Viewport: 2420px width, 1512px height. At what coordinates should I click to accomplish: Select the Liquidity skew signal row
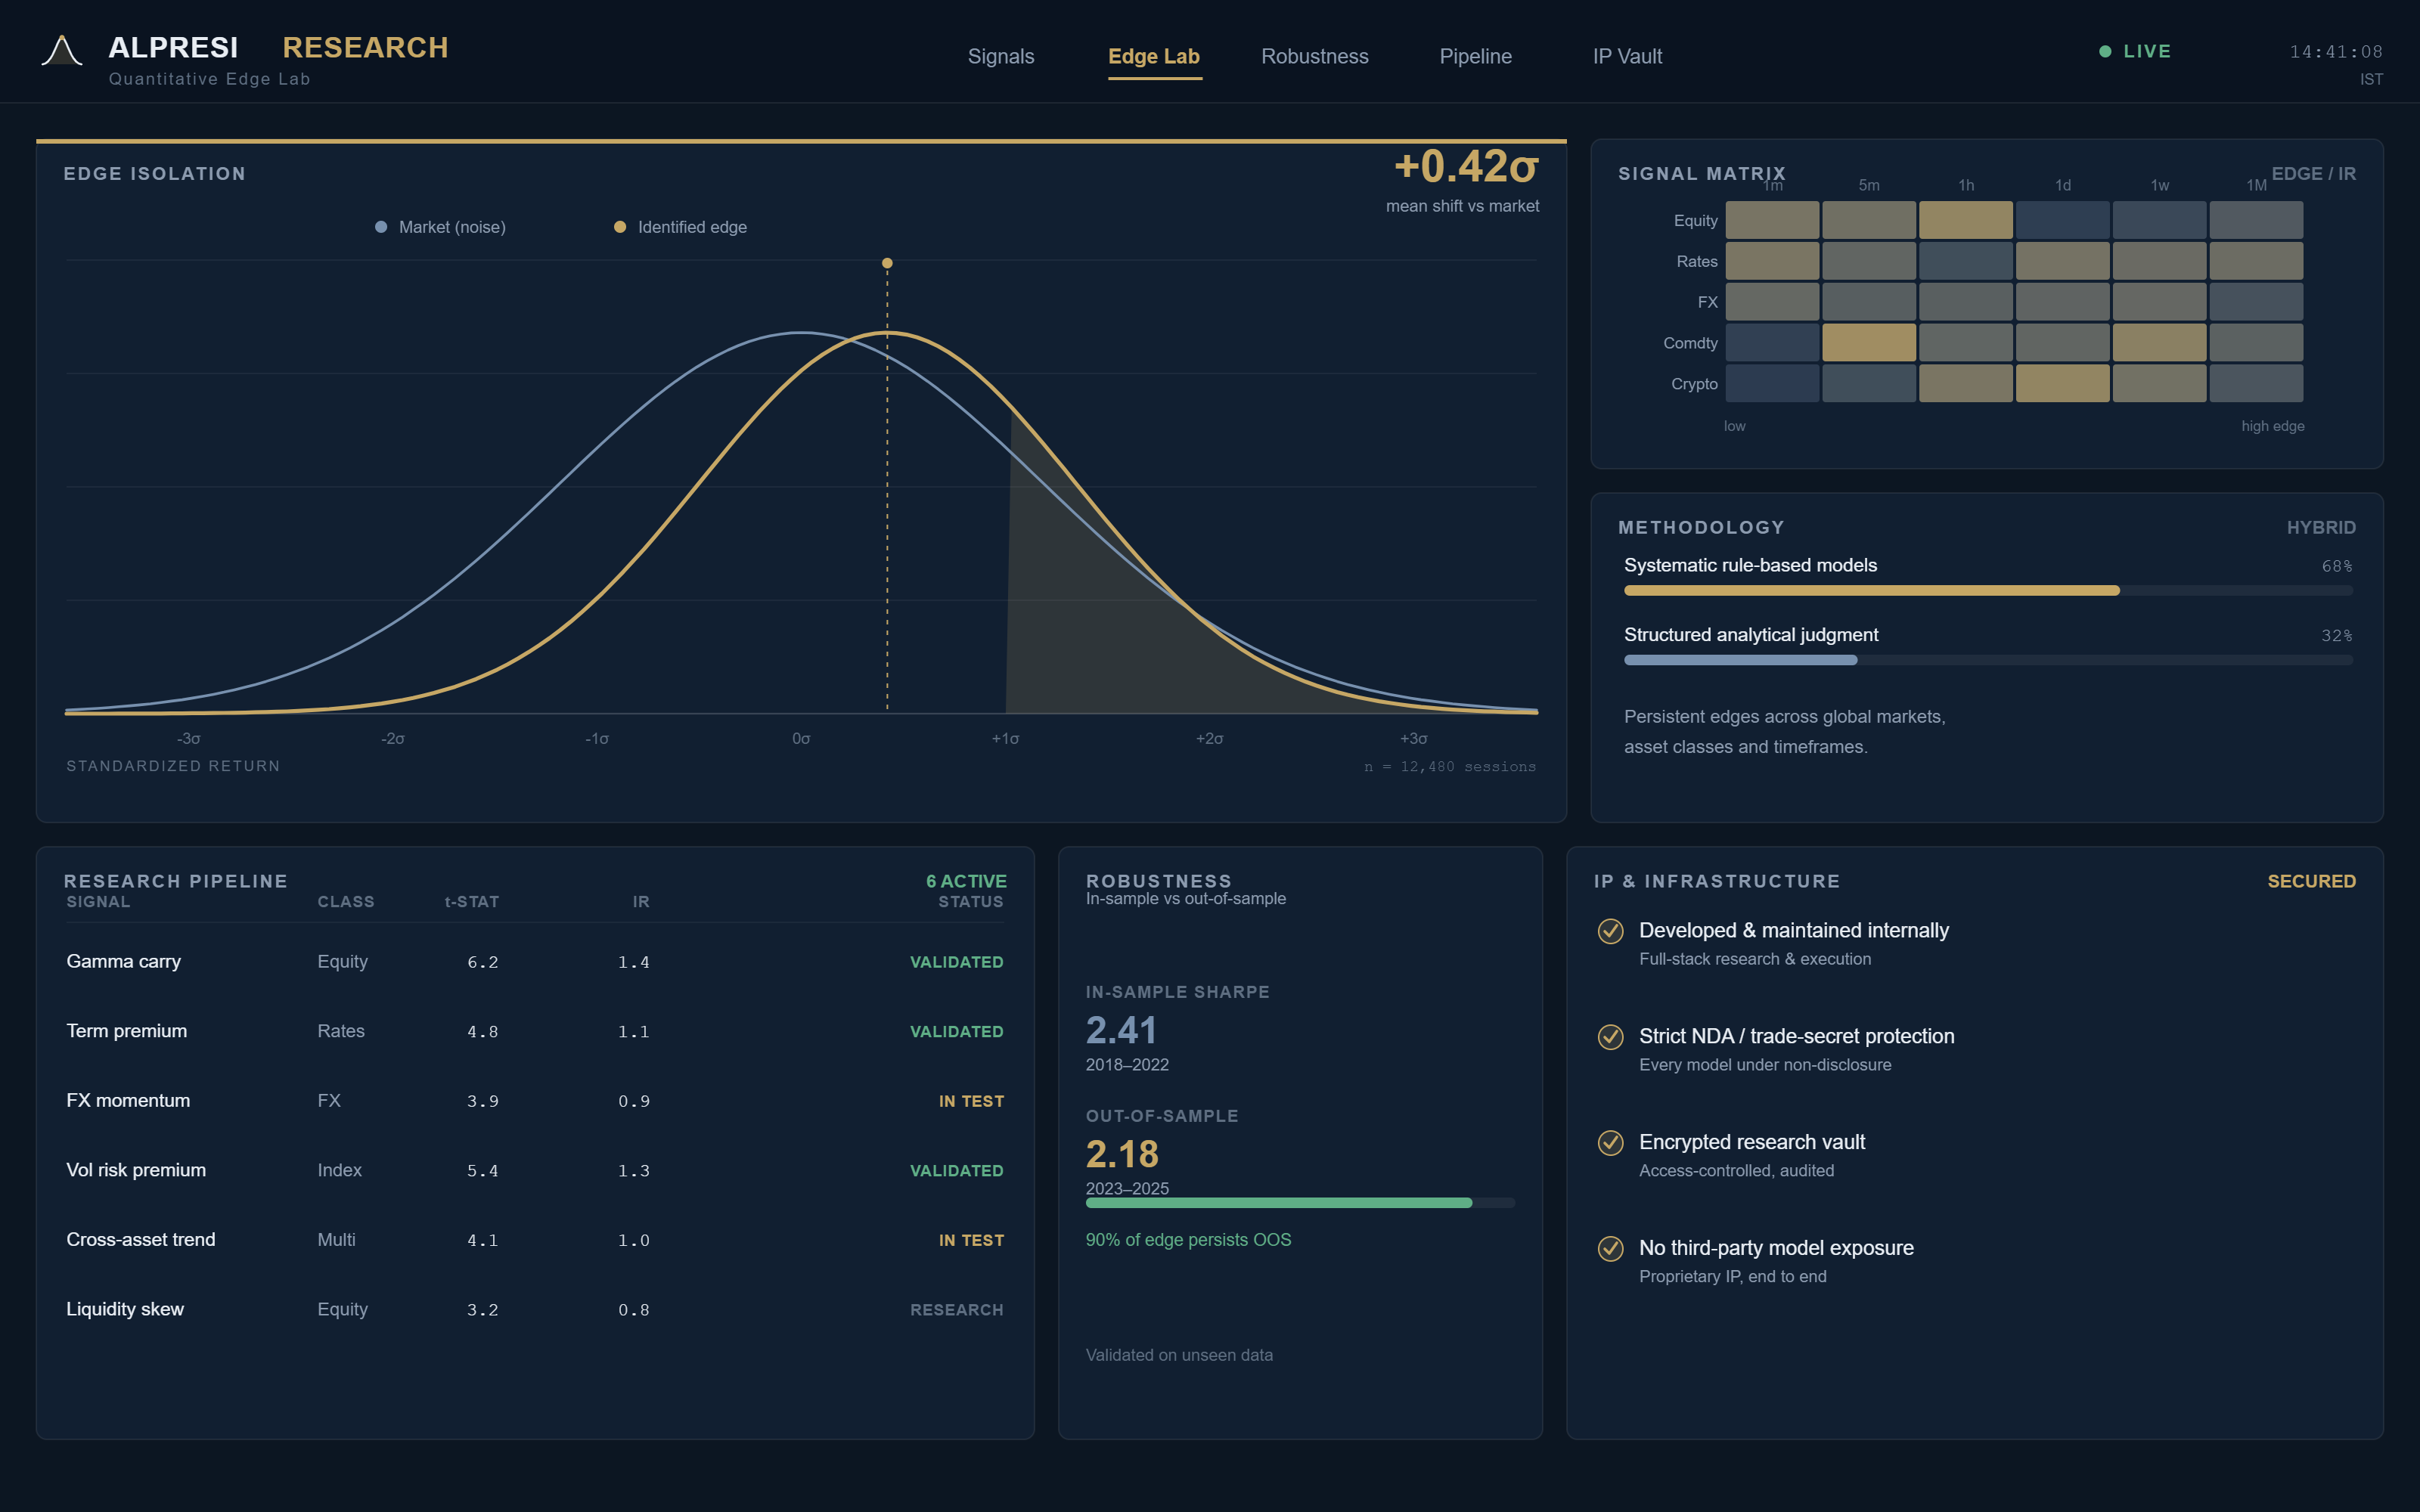point(535,1309)
